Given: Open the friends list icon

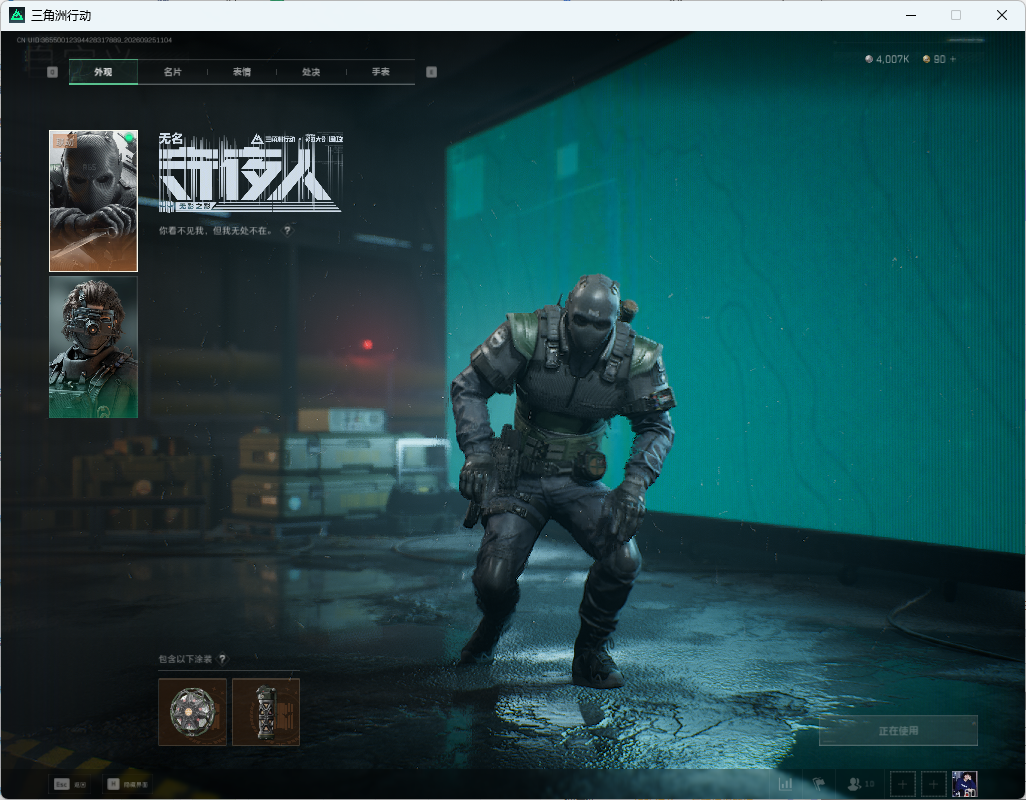Looking at the screenshot, I should tap(860, 783).
